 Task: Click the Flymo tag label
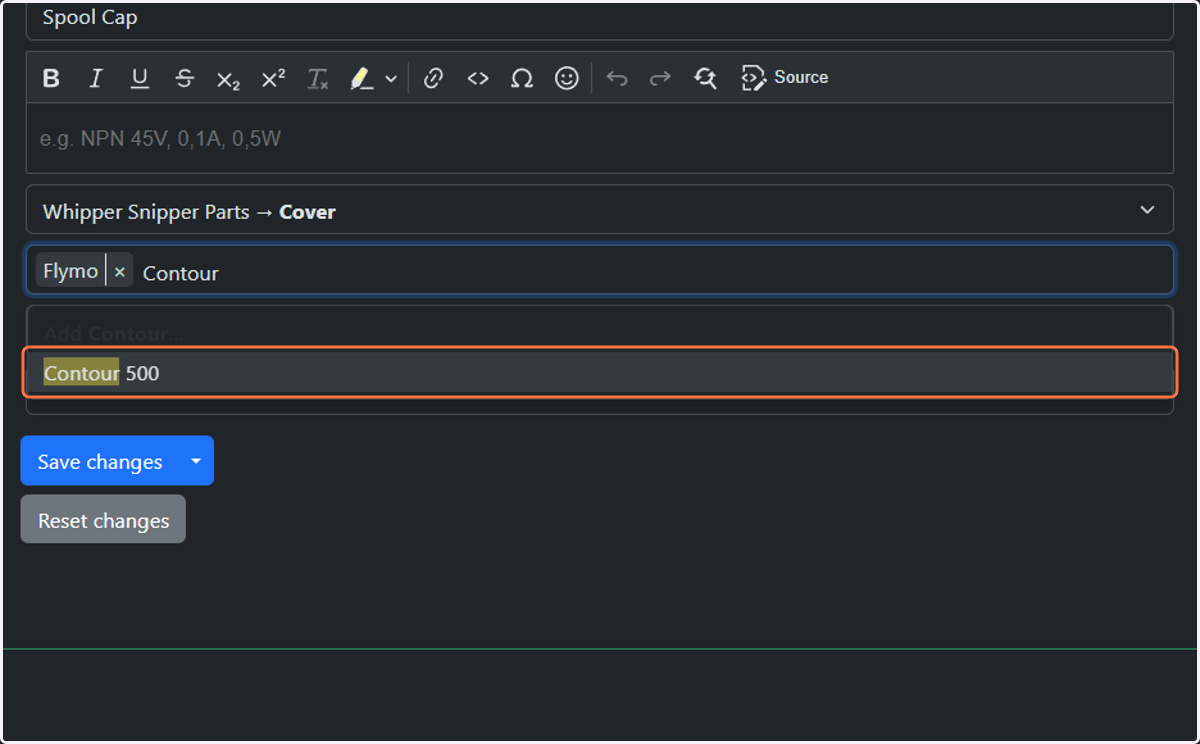click(70, 271)
